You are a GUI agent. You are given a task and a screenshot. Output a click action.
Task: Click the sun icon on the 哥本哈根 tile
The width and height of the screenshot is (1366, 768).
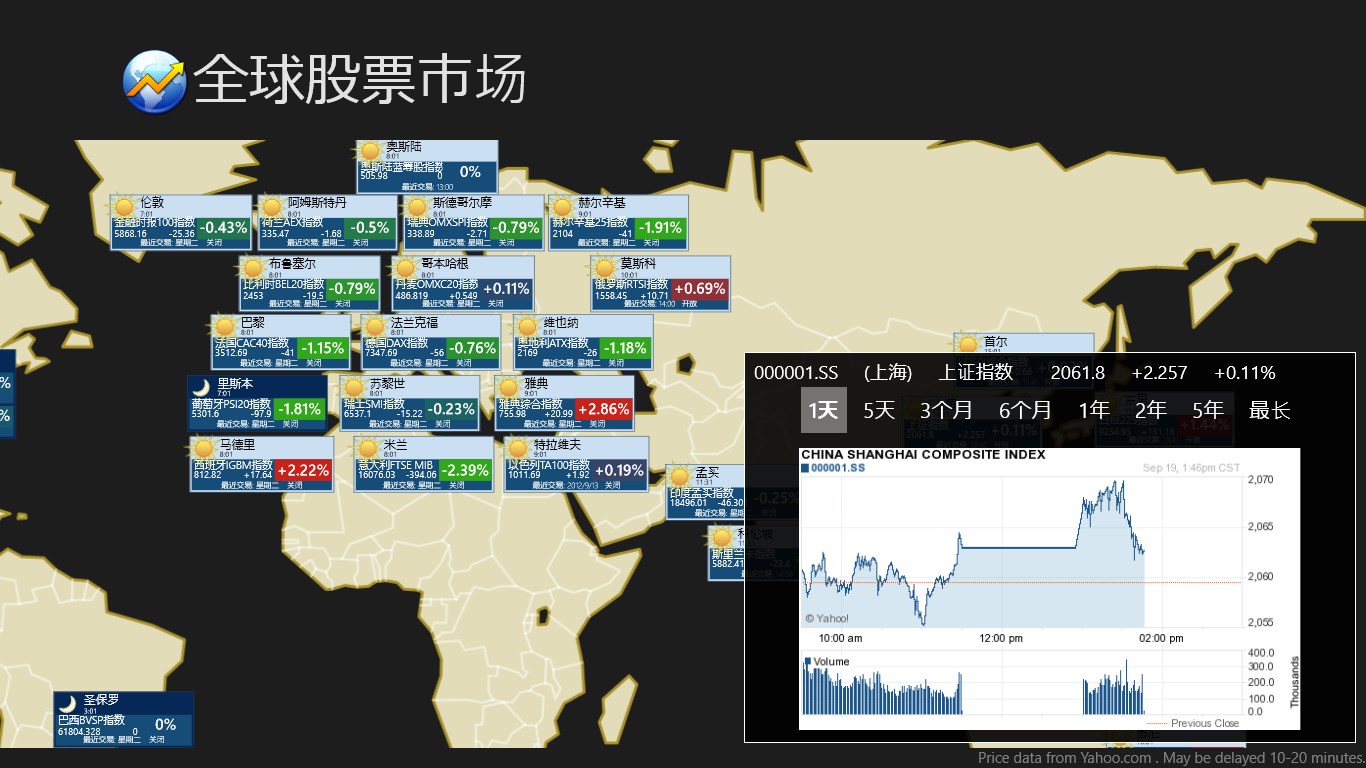(x=406, y=267)
